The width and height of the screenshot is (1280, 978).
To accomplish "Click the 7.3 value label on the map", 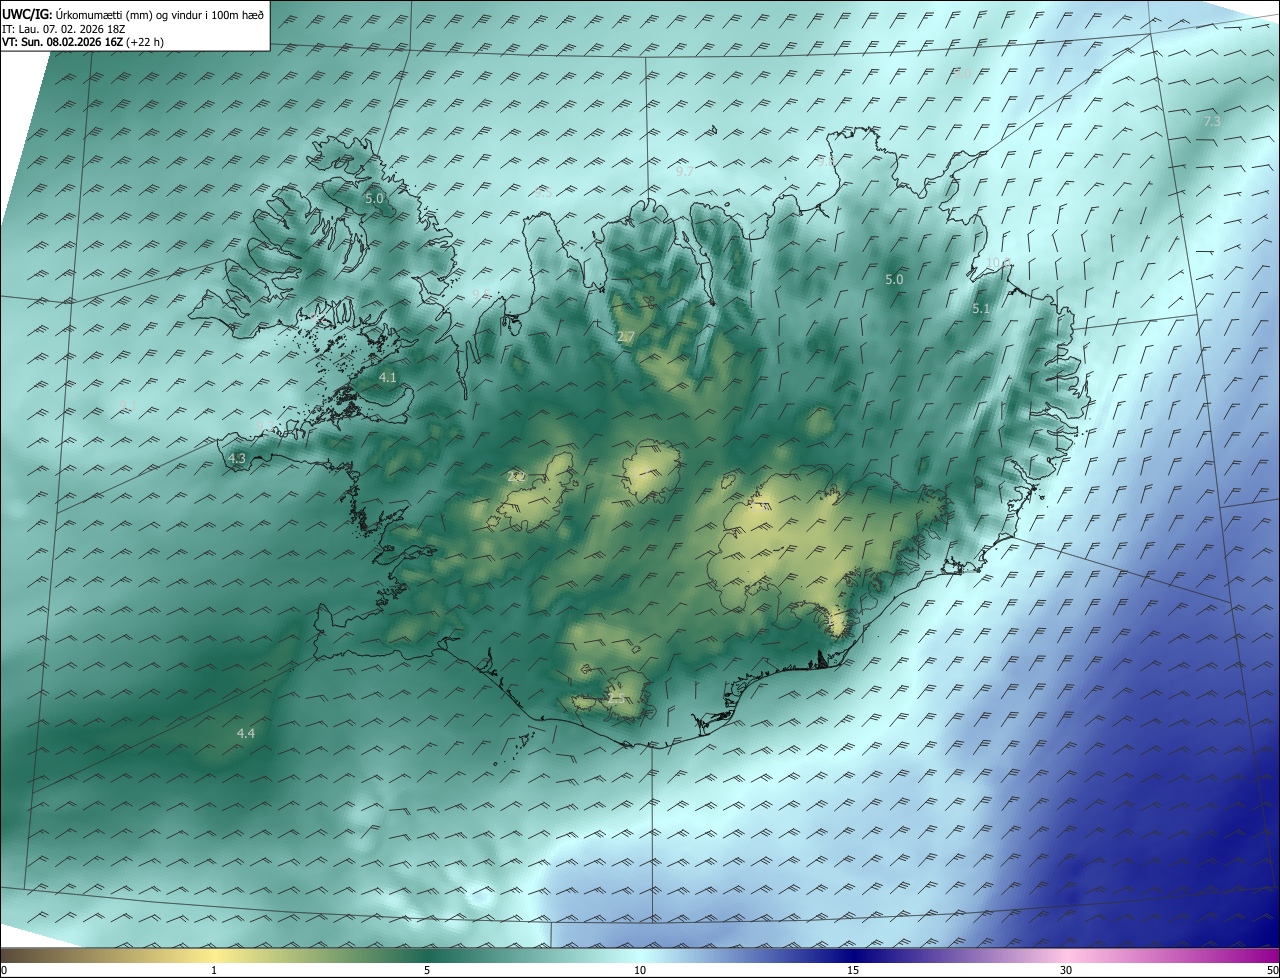I will [x=1211, y=121].
